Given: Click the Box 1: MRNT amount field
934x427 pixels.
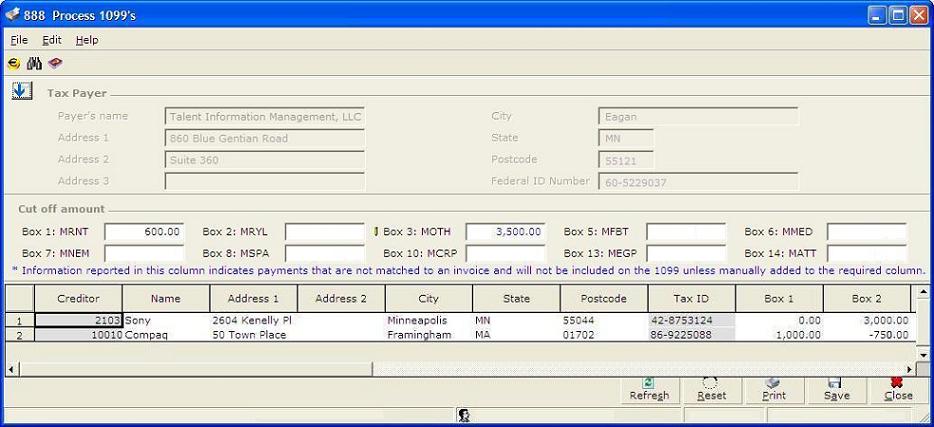Looking at the screenshot, I should click(144, 232).
